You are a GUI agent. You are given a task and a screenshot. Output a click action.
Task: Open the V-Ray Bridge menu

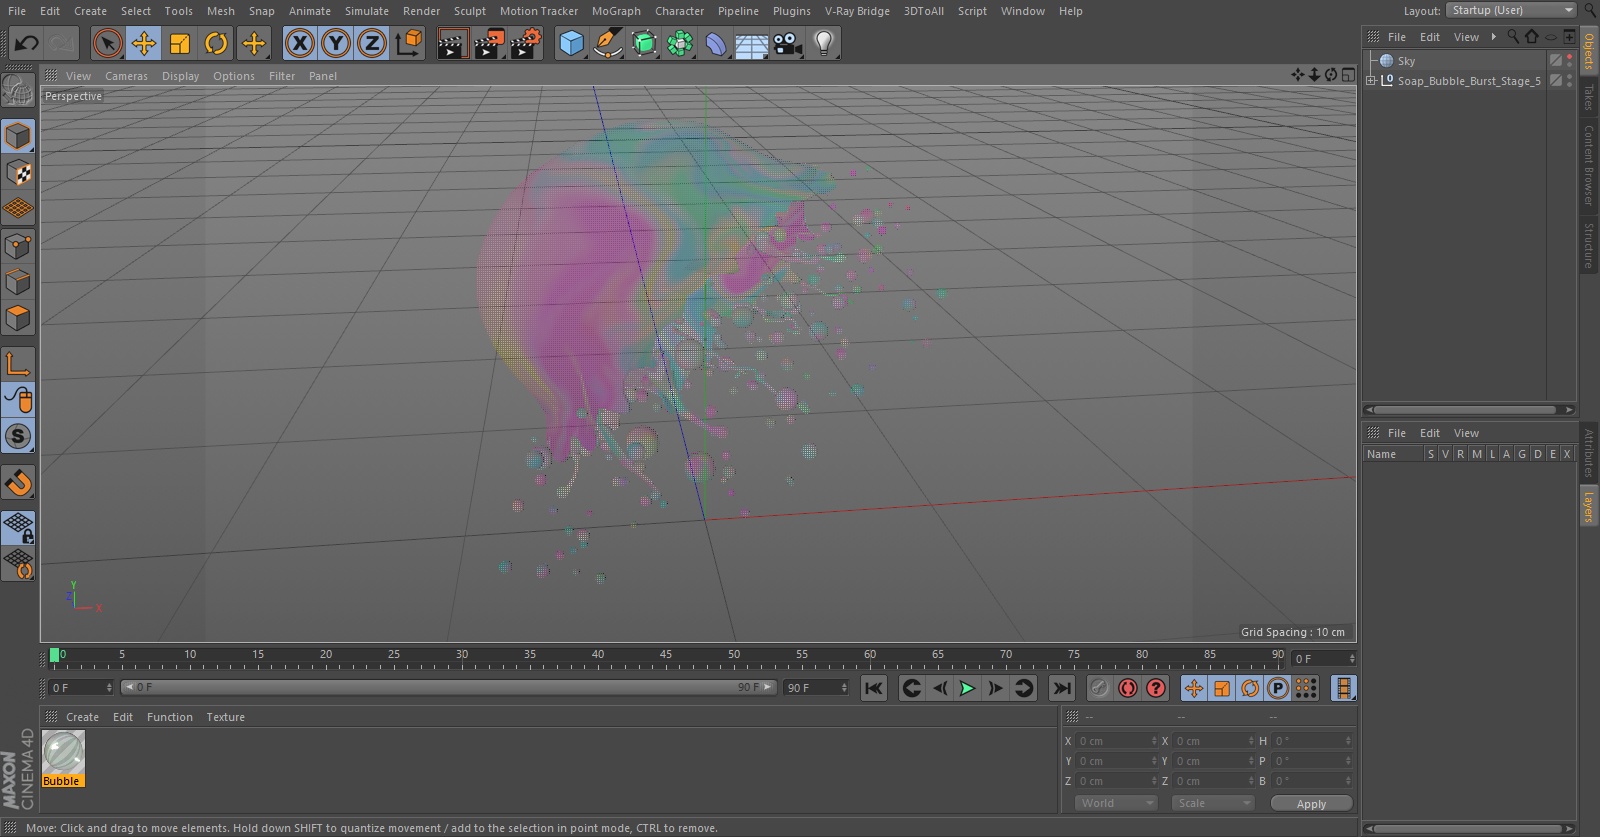tap(857, 11)
